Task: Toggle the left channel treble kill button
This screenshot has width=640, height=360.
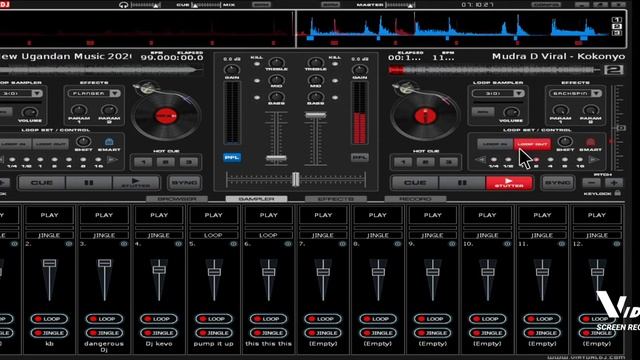Action: (x=257, y=64)
